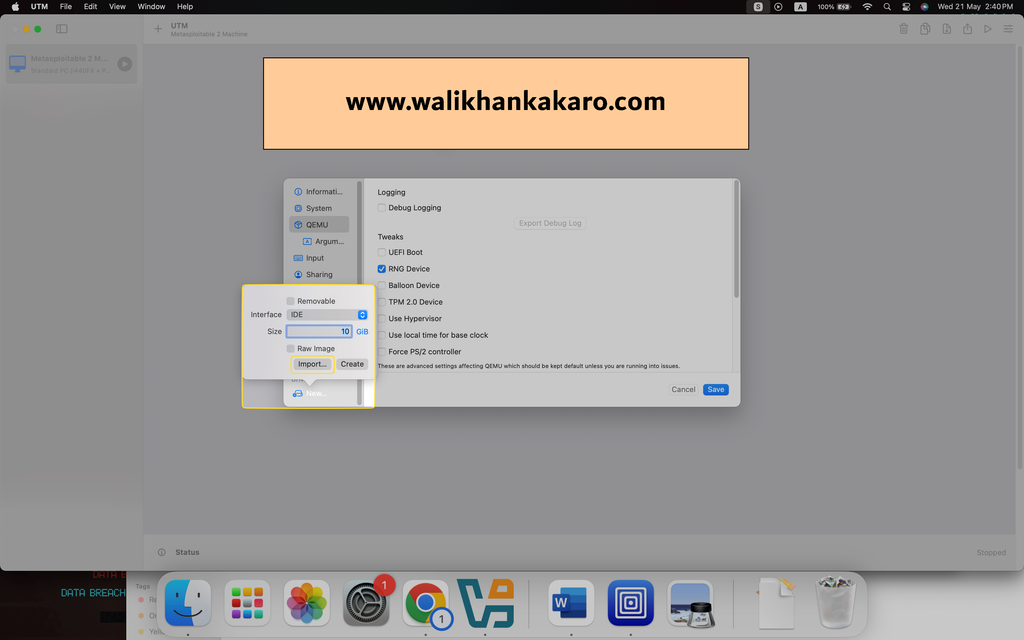Uncheck RNG Device checkbox
Viewport: 1024px width, 640px height.
coord(381,268)
